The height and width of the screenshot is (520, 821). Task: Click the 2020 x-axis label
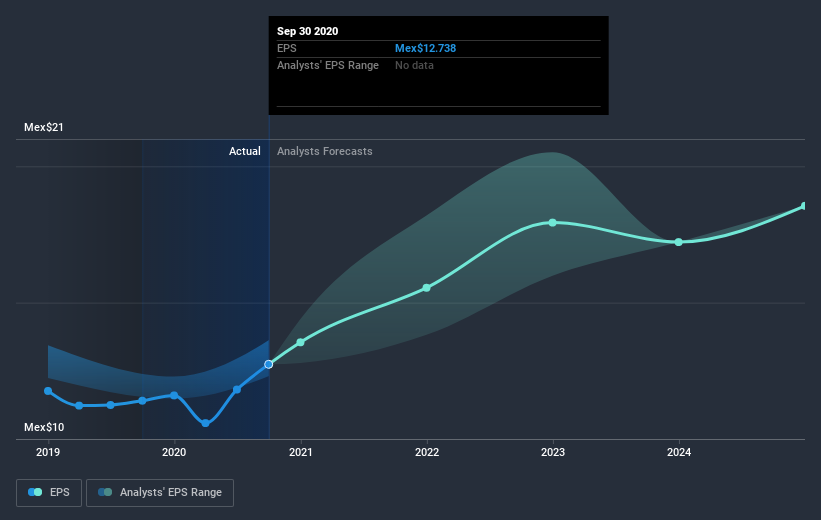click(174, 452)
